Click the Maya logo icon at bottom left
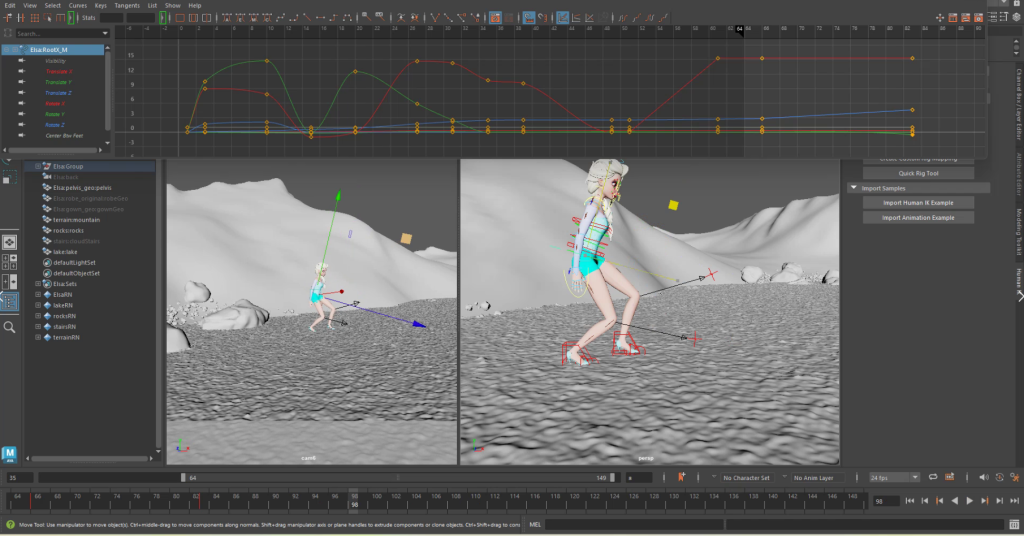The height and width of the screenshot is (536, 1024). (9, 454)
